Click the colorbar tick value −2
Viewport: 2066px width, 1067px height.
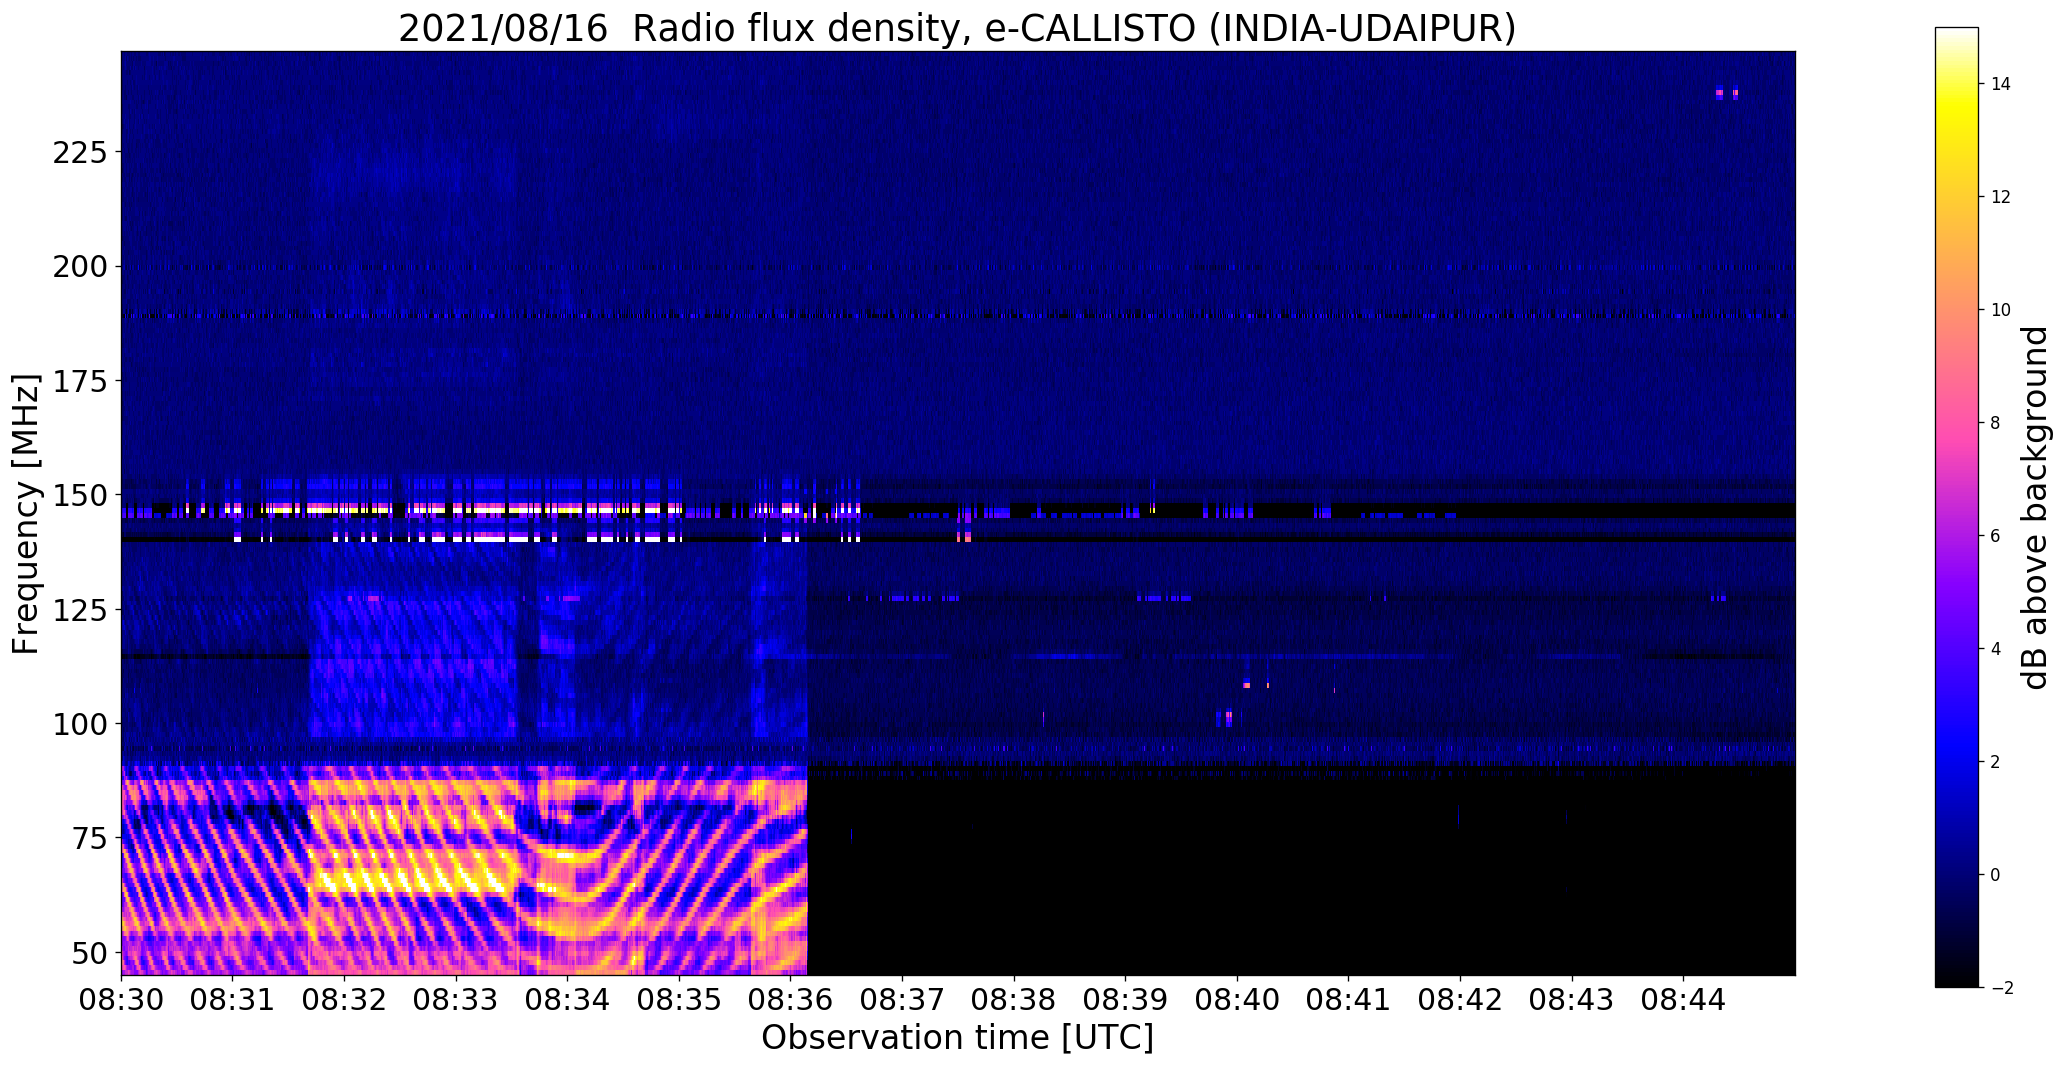[2001, 988]
